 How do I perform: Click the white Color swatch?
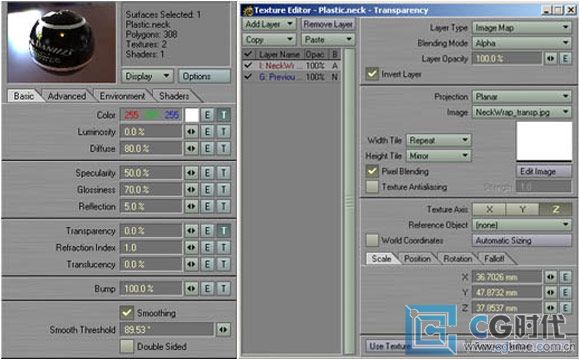click(x=192, y=115)
